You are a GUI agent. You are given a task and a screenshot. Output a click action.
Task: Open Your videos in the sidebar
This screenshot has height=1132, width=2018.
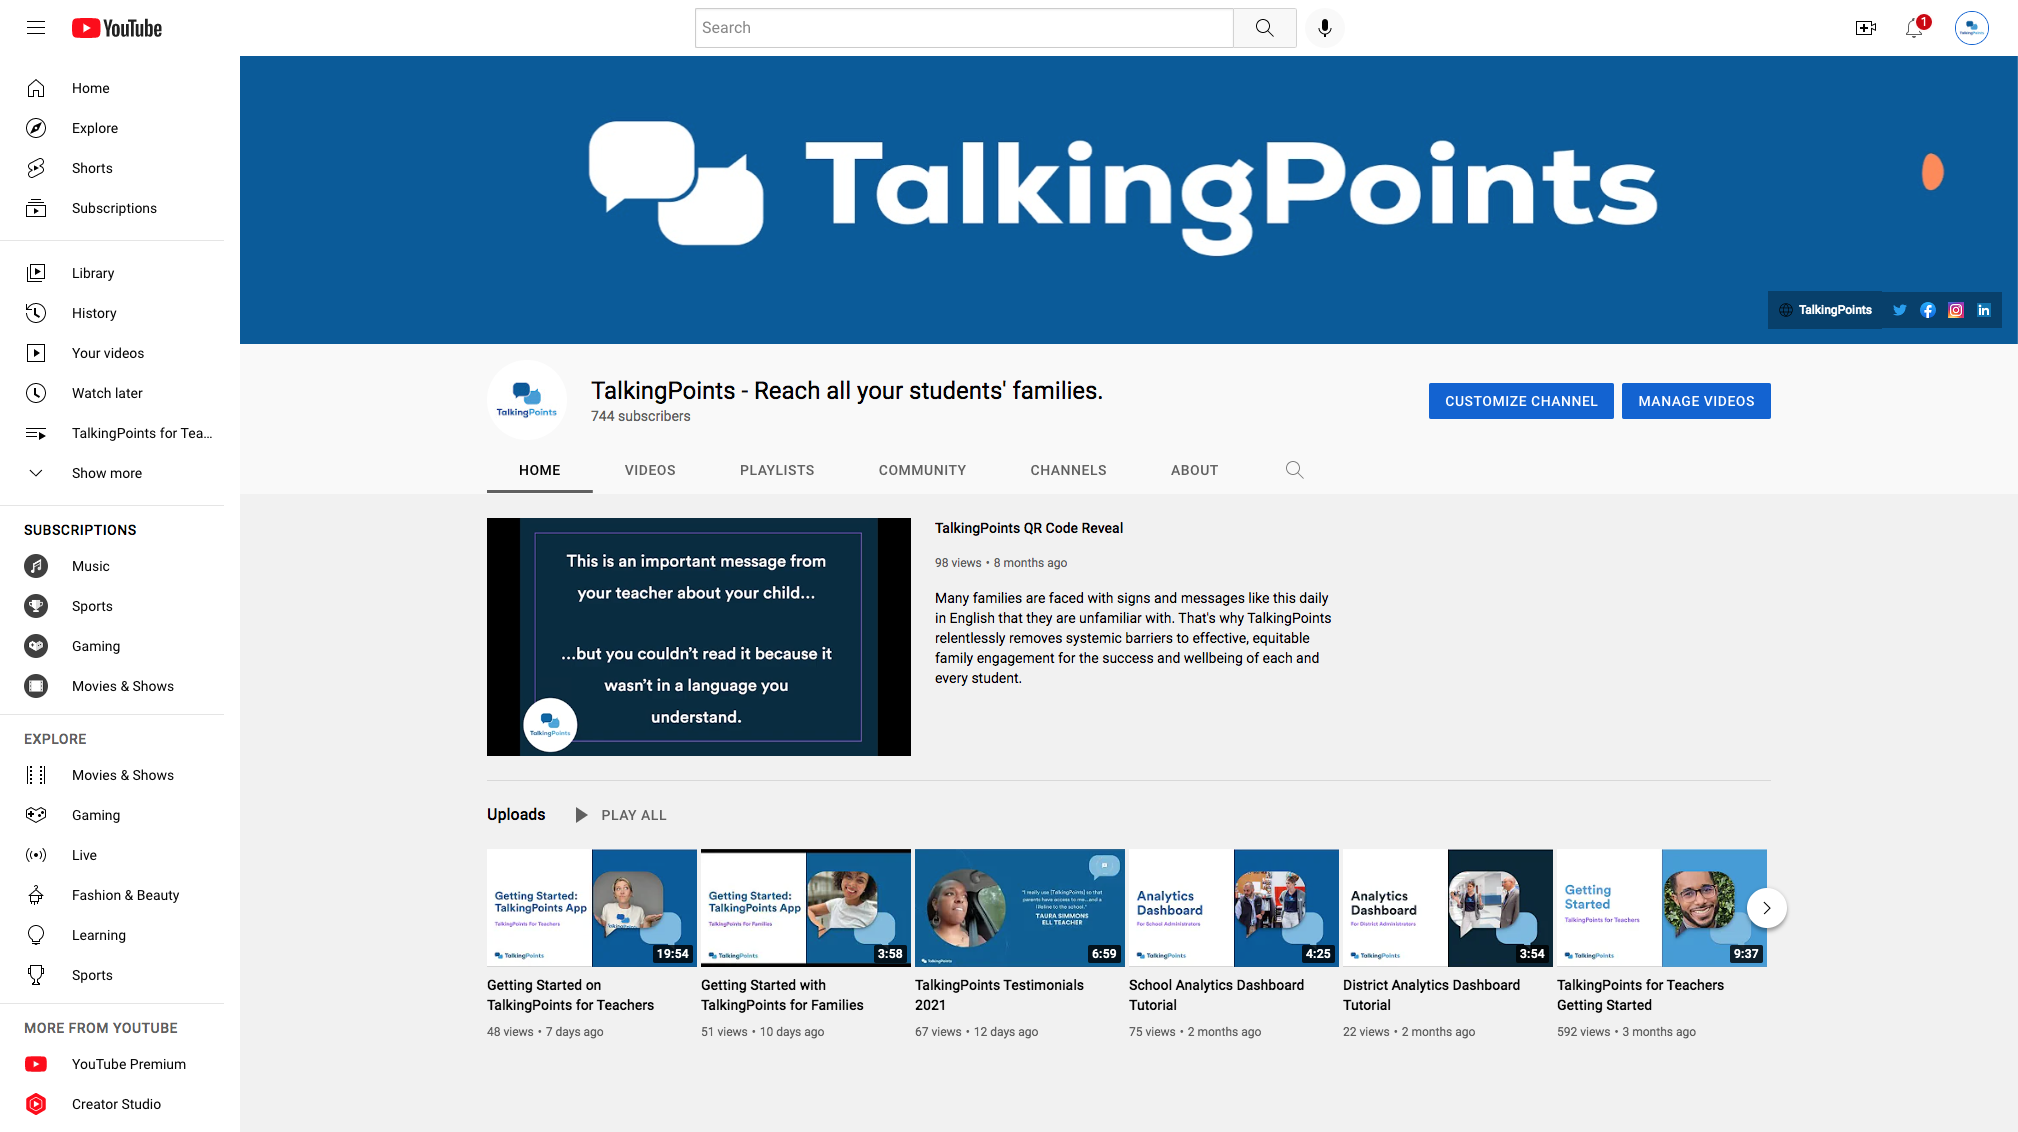112,353
